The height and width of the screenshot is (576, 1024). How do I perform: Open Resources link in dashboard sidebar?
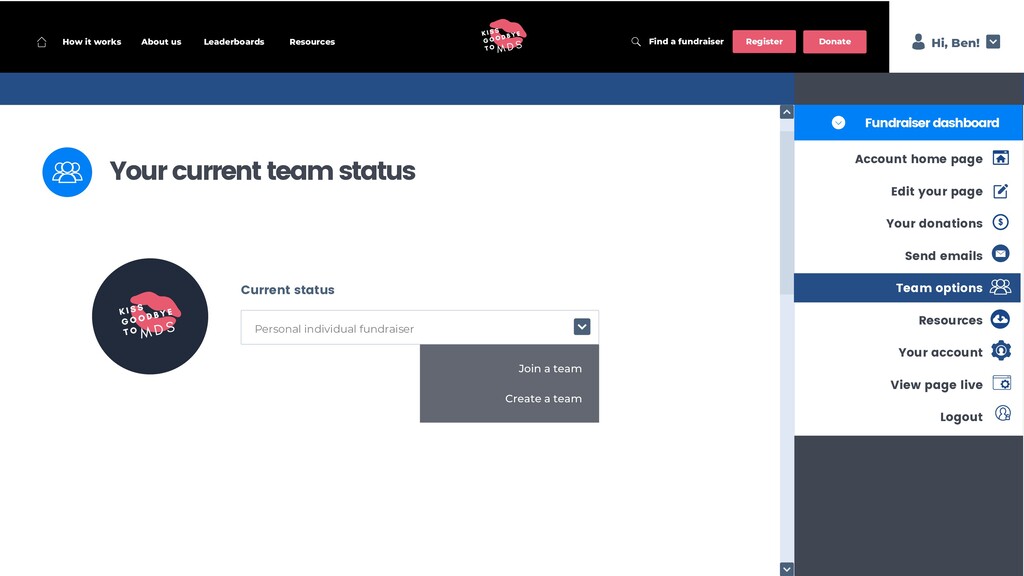pos(950,320)
